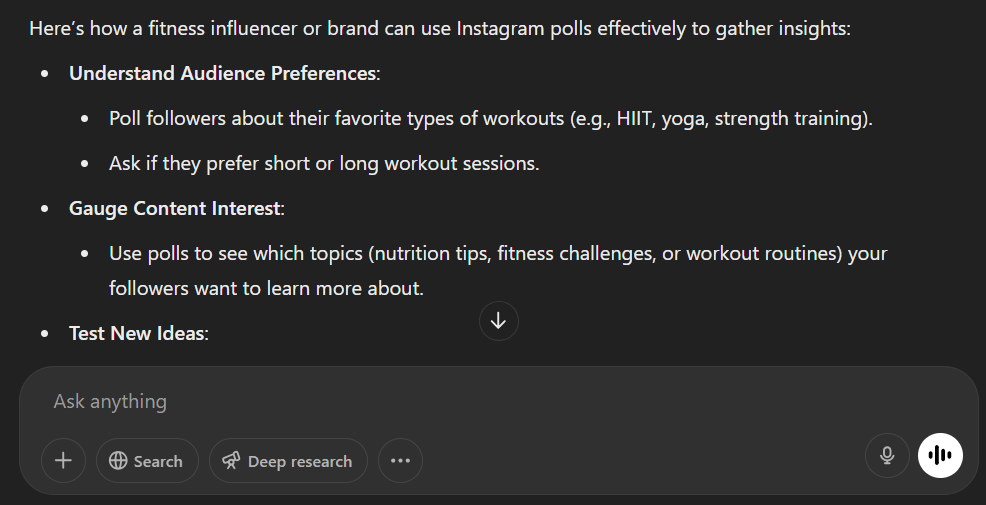Open the three-dot more tools menu
The image size is (986, 505).
[x=401, y=461]
